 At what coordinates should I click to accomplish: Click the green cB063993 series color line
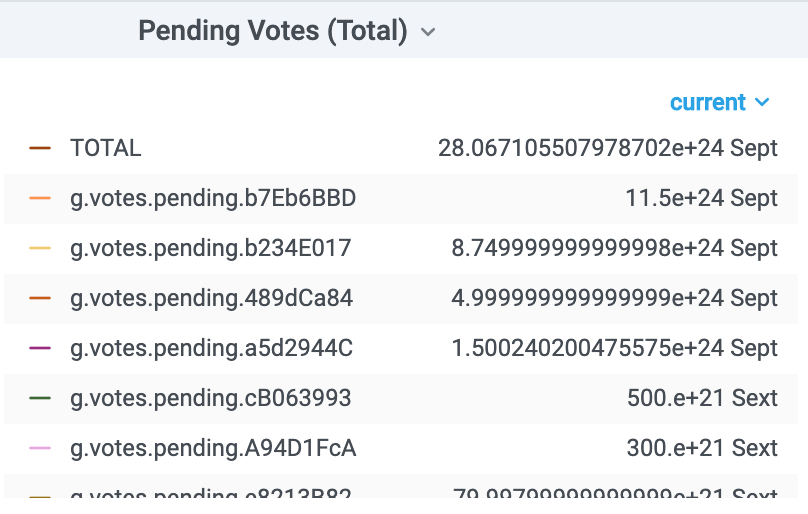(x=40, y=398)
